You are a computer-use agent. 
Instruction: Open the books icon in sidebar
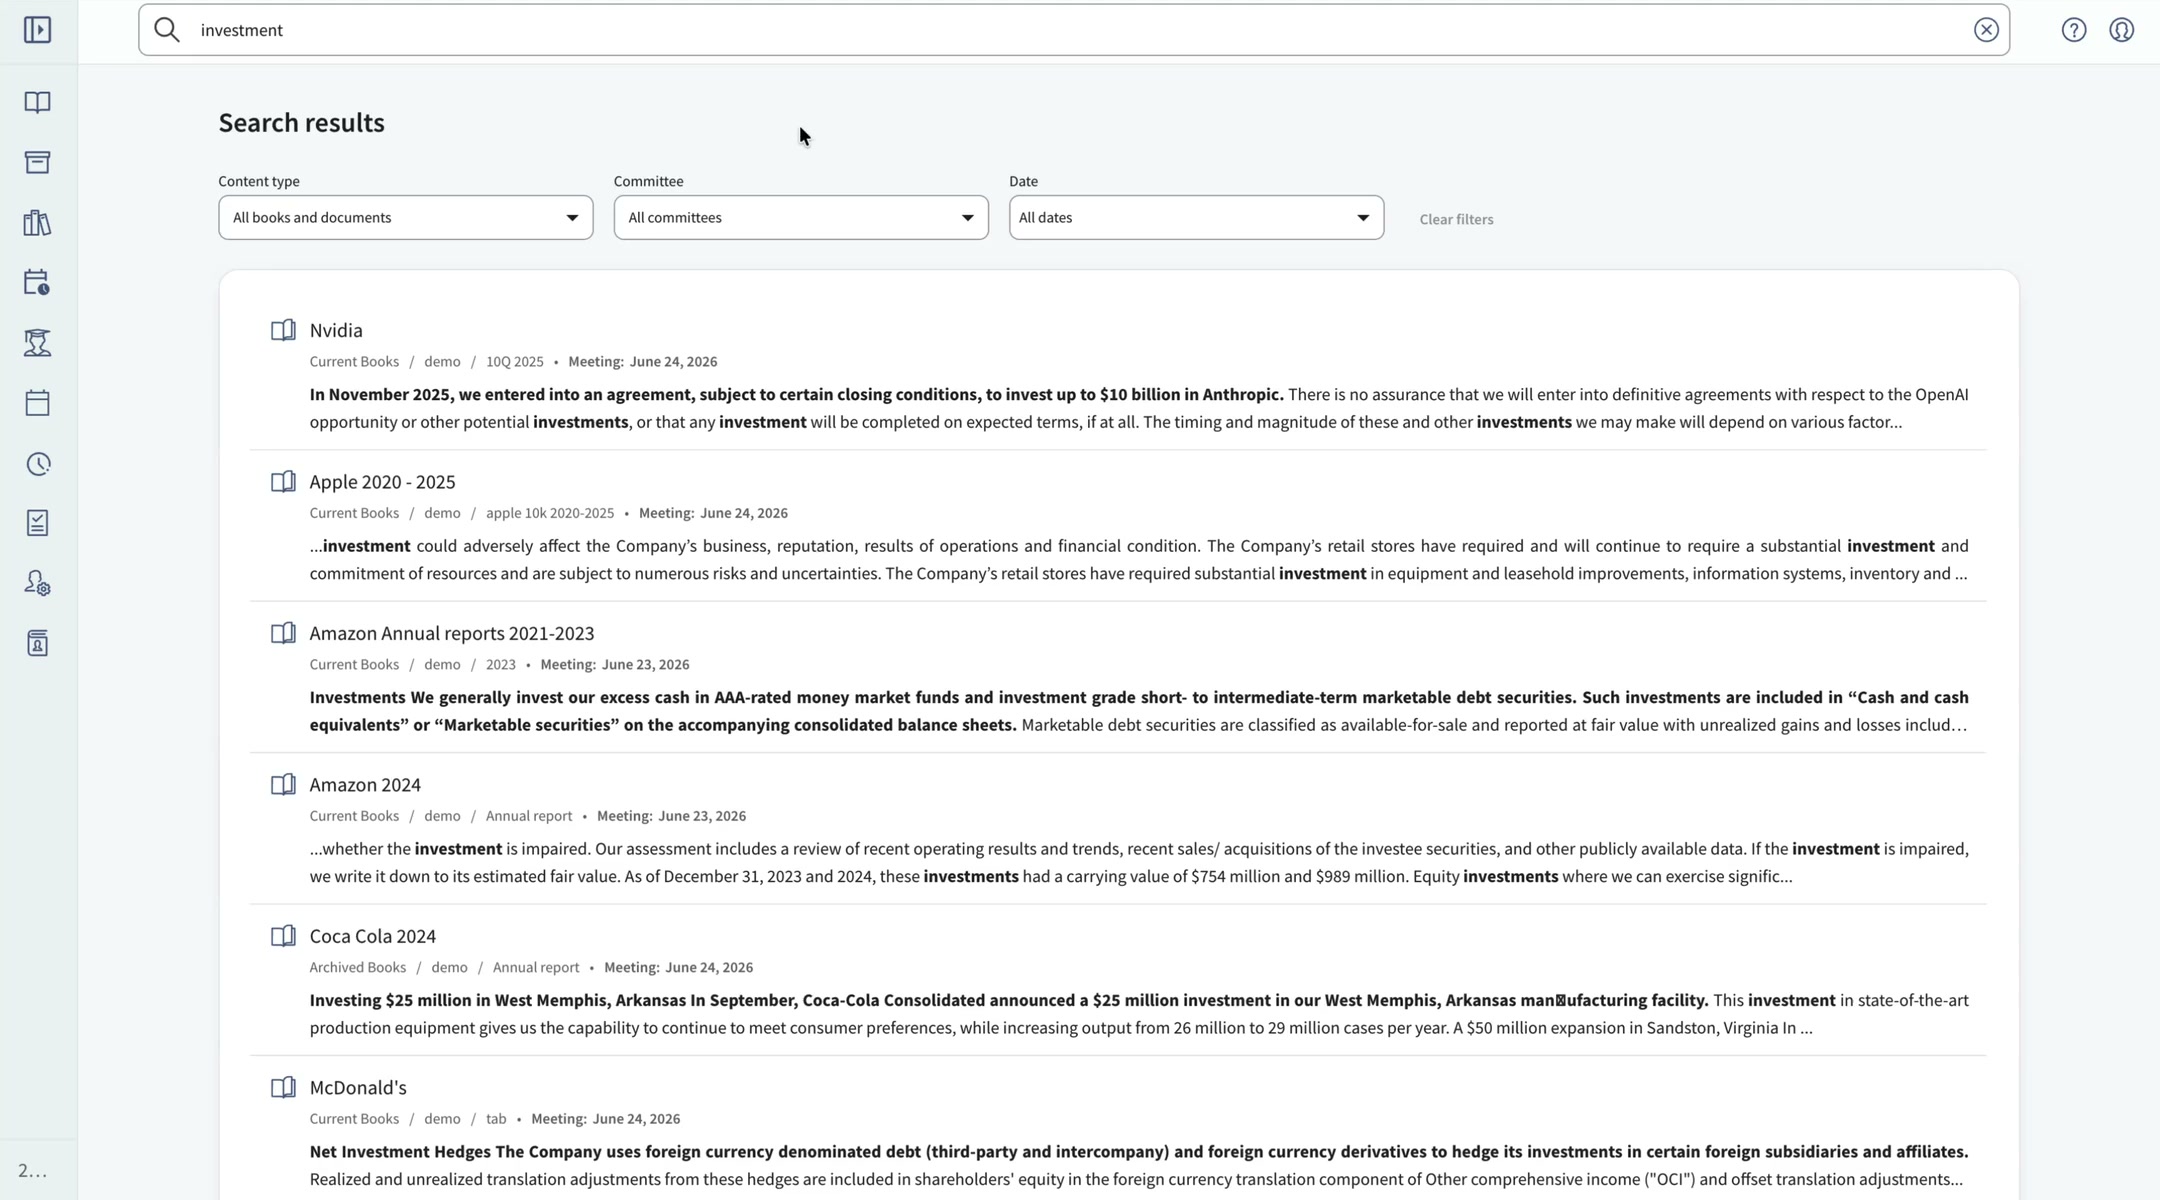click(38, 102)
